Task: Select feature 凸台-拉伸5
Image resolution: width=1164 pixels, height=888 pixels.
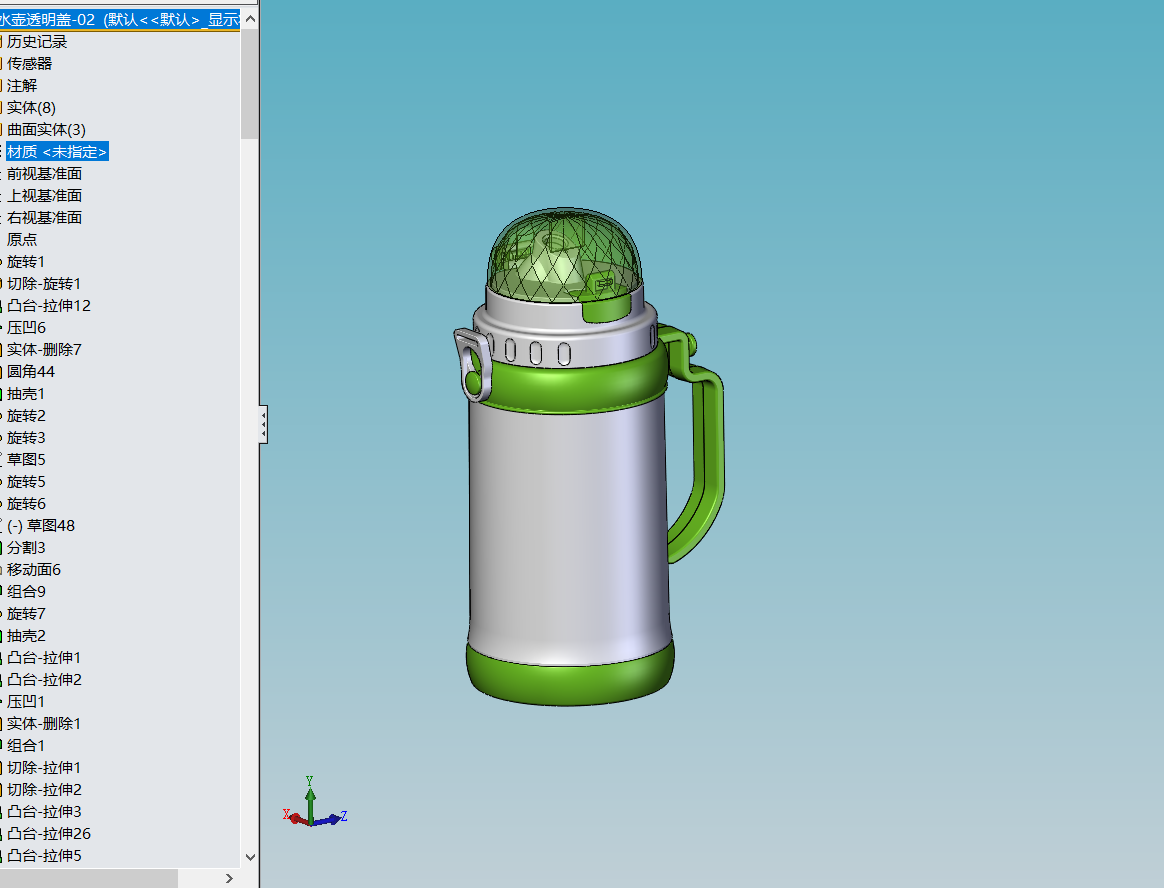Action: point(44,856)
